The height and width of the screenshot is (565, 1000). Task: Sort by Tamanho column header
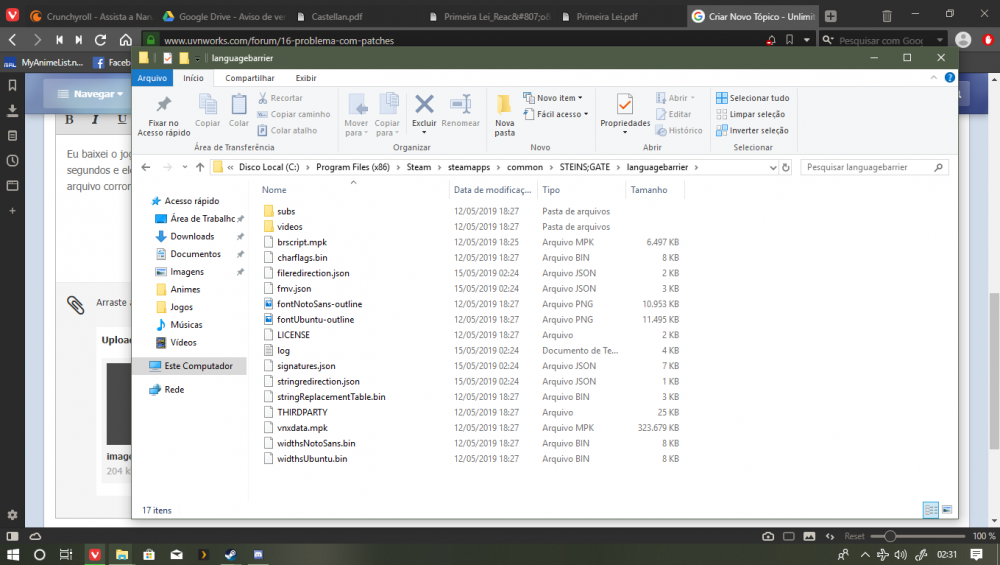point(654,190)
